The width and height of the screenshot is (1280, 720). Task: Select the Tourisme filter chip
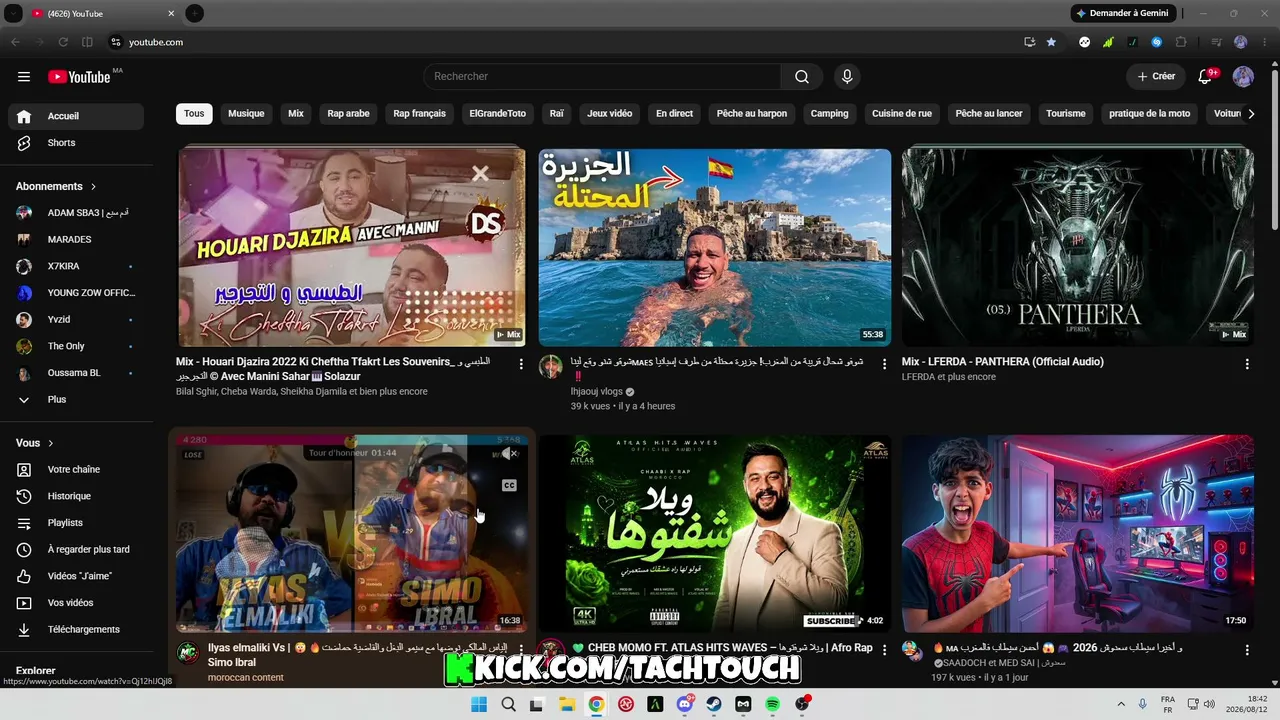1066,114
